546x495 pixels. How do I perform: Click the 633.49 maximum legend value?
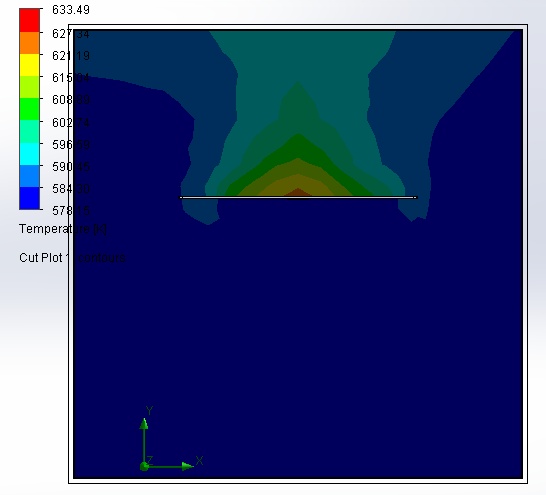pos(71,10)
